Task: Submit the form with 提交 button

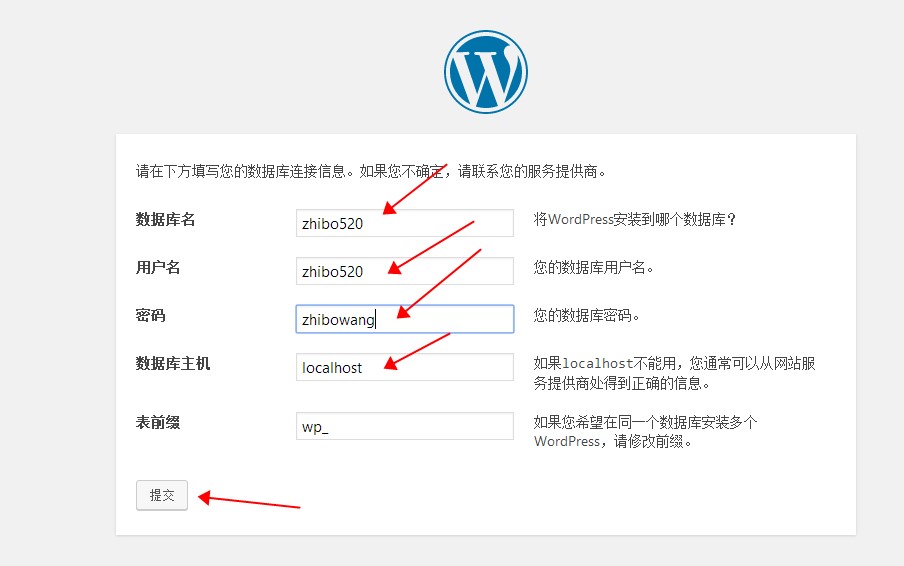Action: (162, 495)
